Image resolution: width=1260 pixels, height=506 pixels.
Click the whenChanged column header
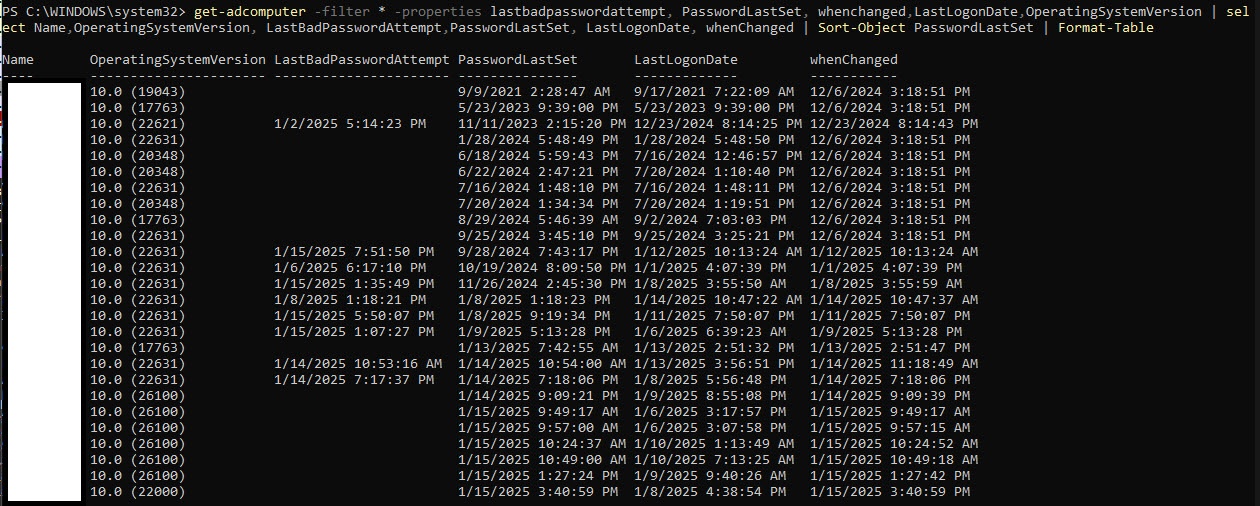[854, 60]
